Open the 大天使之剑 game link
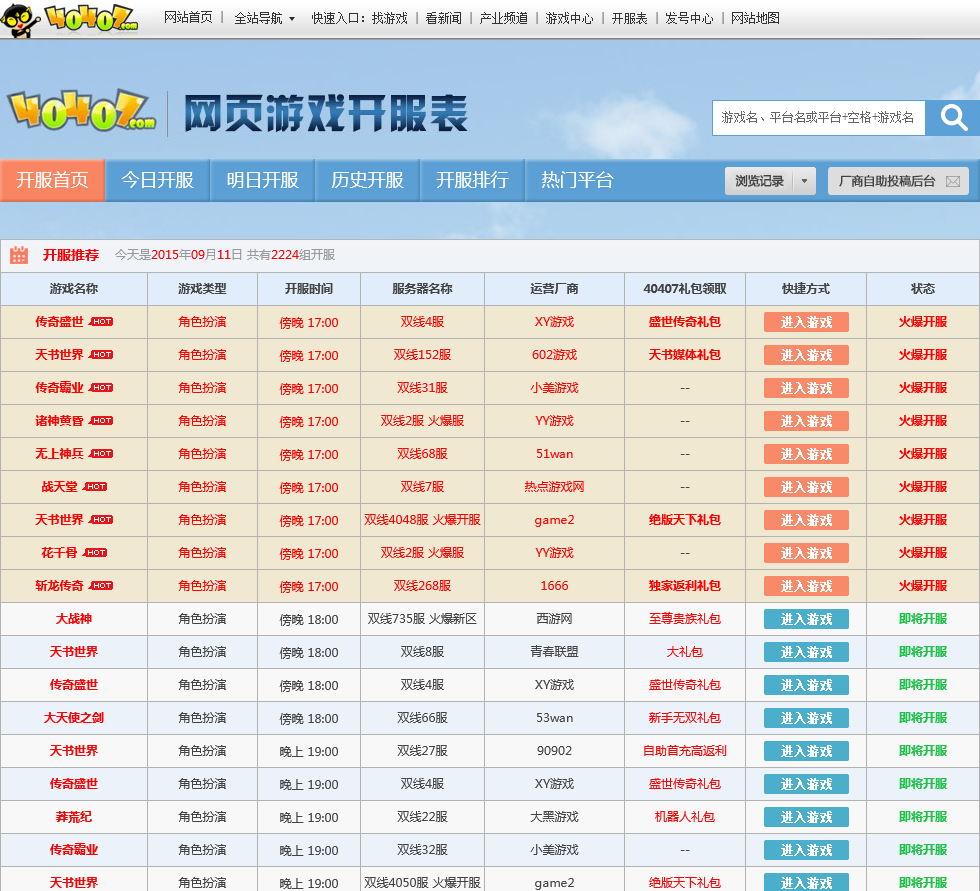The height and width of the screenshot is (891, 980). pyautogui.click(x=74, y=718)
